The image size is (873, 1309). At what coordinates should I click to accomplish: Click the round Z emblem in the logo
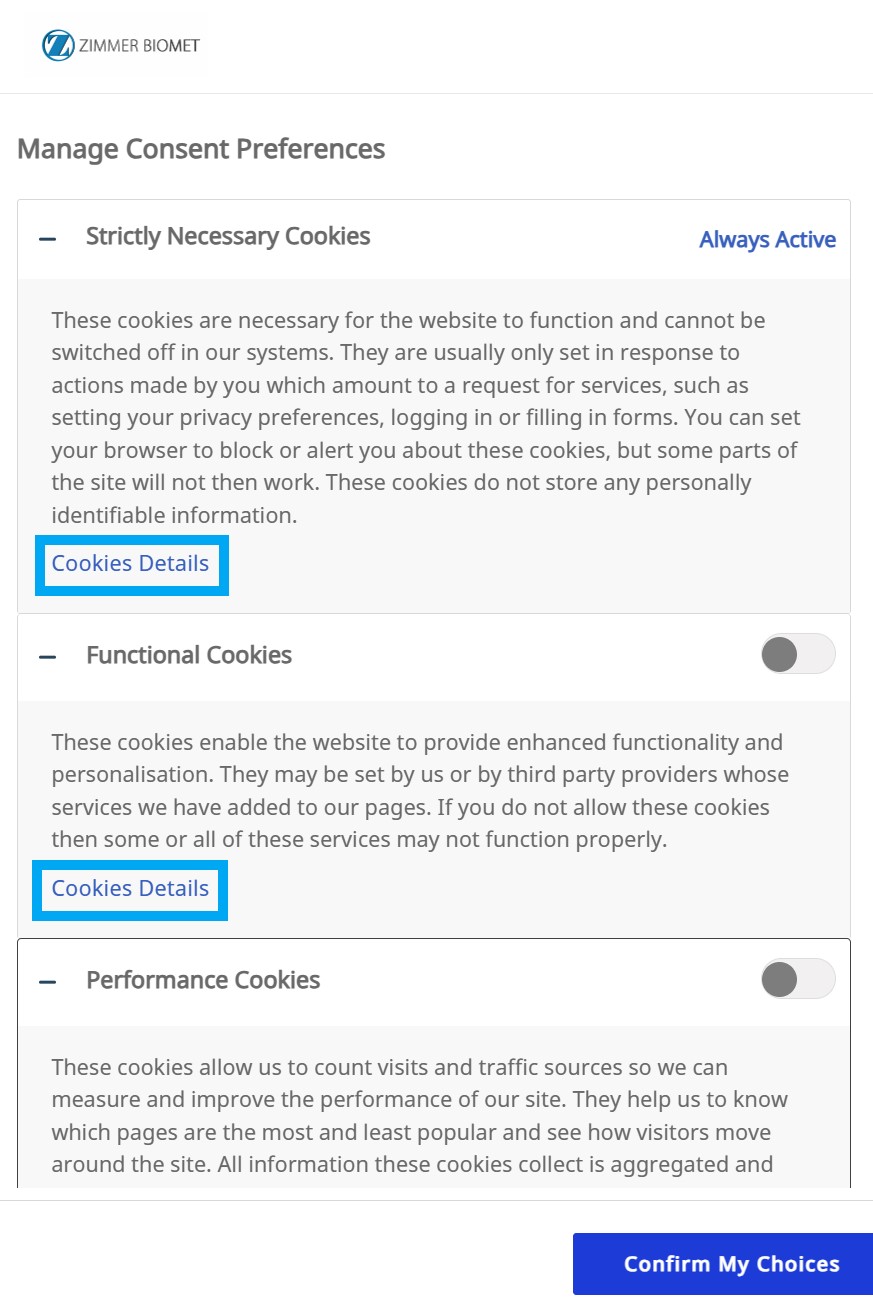click(x=58, y=45)
